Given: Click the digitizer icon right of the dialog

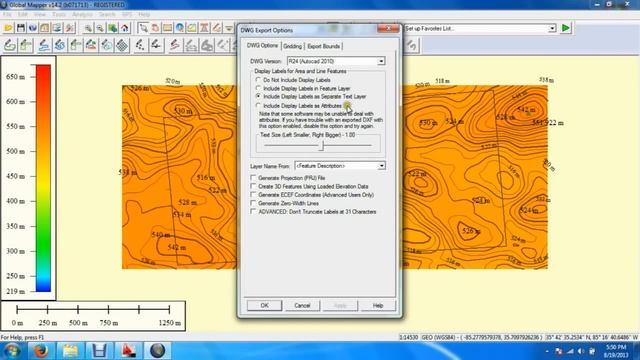Looking at the screenshot, I should pos(412,45).
